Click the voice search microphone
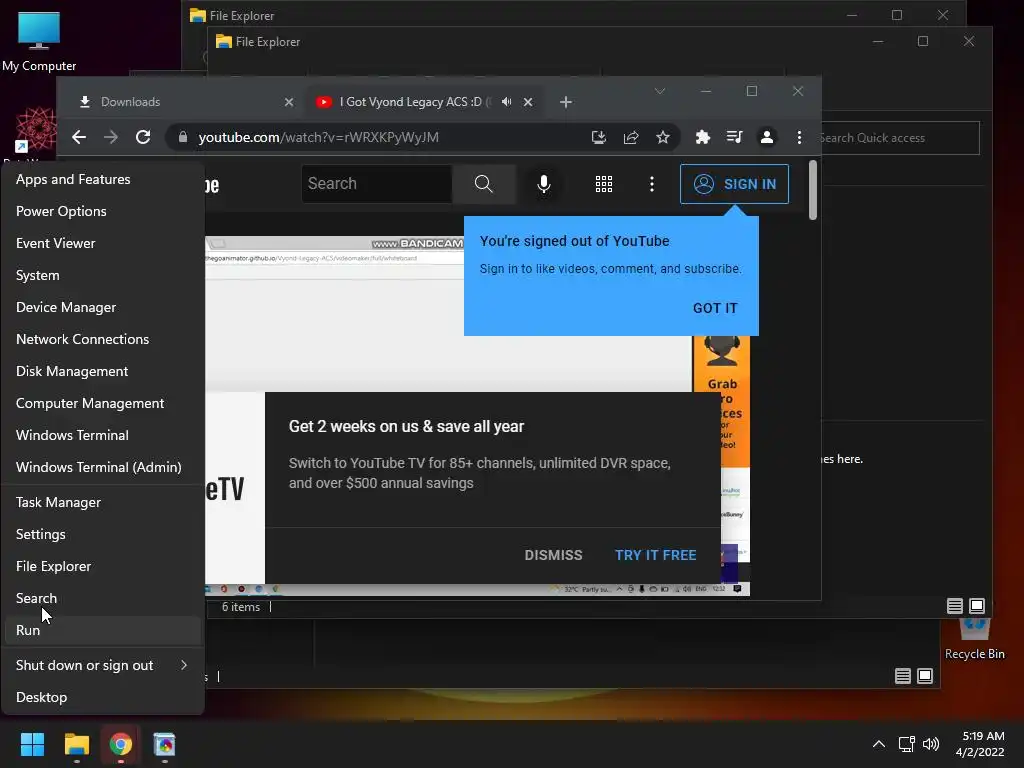 tap(543, 184)
